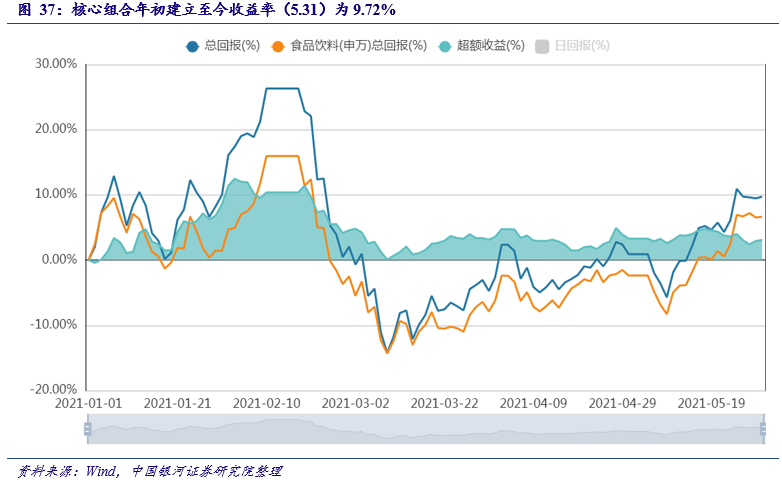Enable the greyed-out 日回报(%) legend series
Viewport: 782px width, 484px height.
573,46
